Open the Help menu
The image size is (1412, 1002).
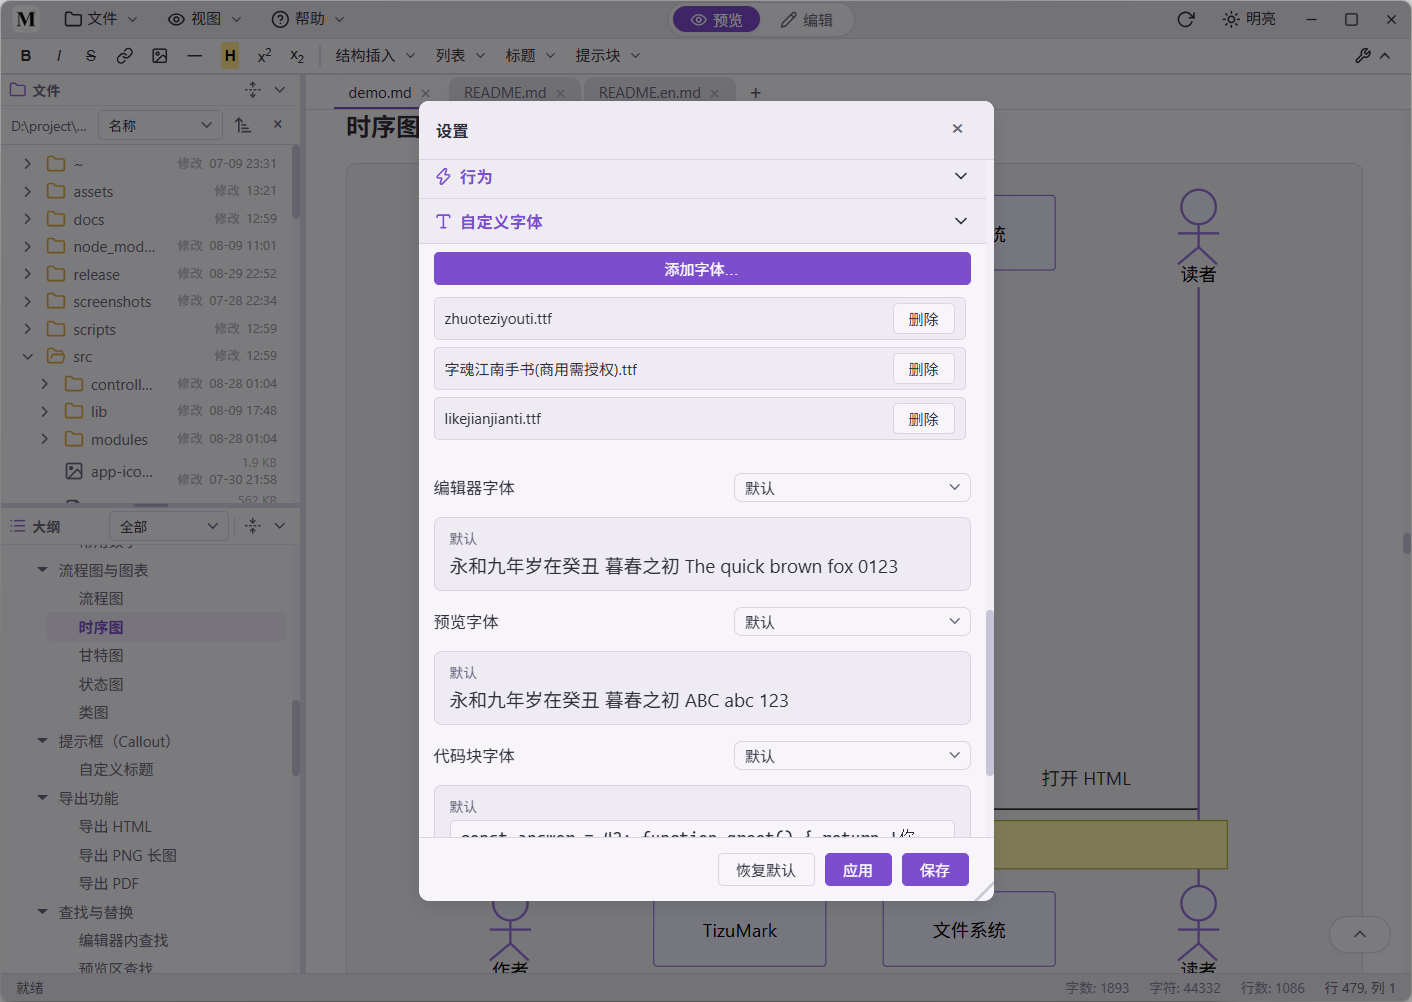coord(308,19)
